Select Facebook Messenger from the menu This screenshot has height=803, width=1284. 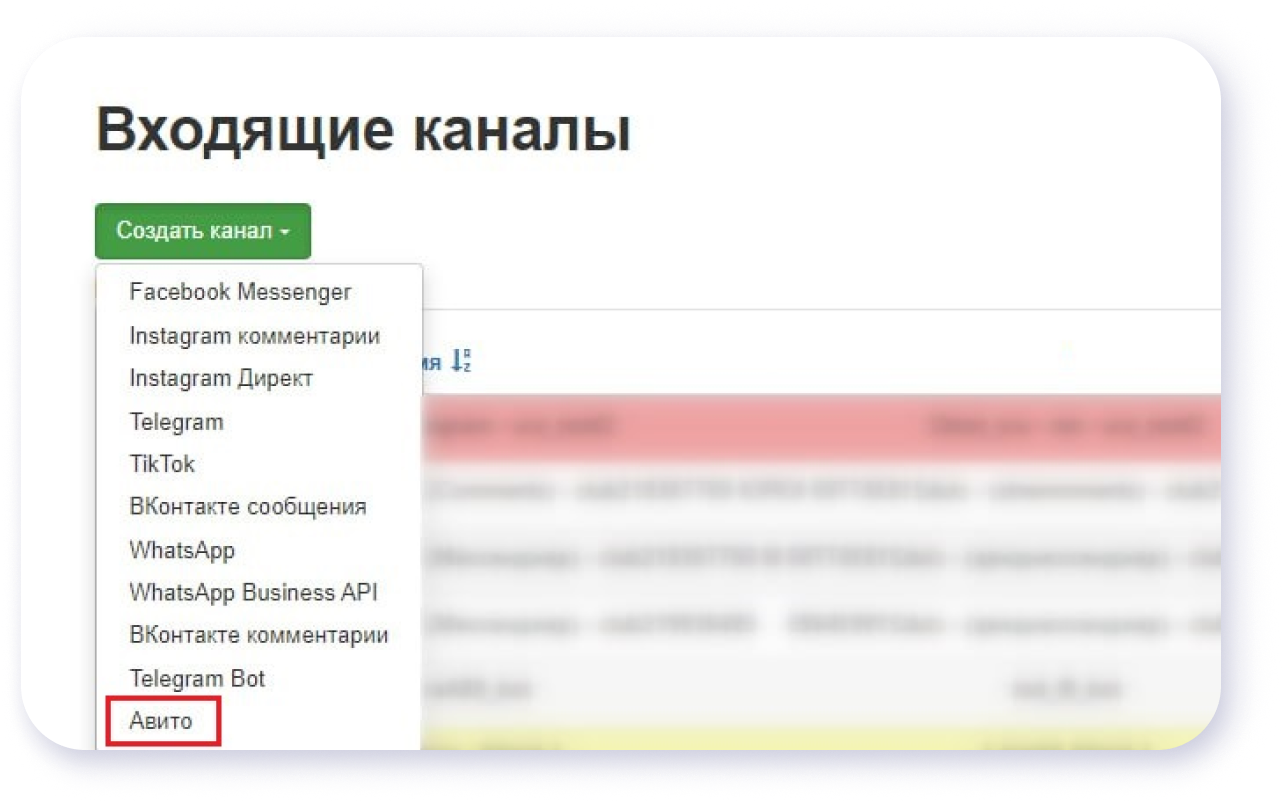(x=240, y=292)
